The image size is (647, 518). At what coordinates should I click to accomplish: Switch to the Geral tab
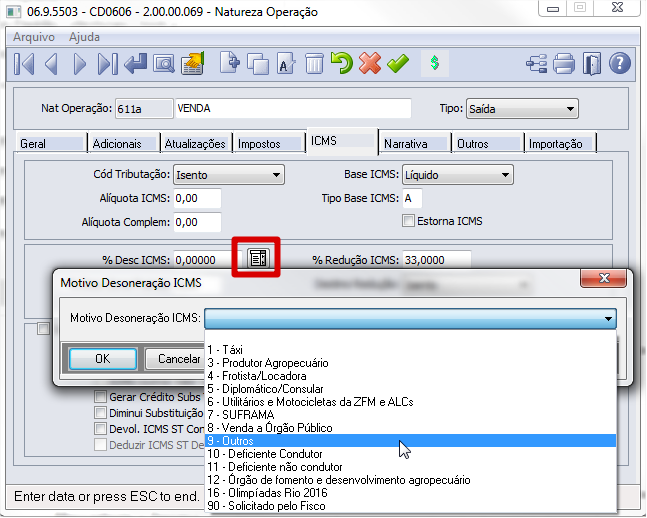click(51, 144)
